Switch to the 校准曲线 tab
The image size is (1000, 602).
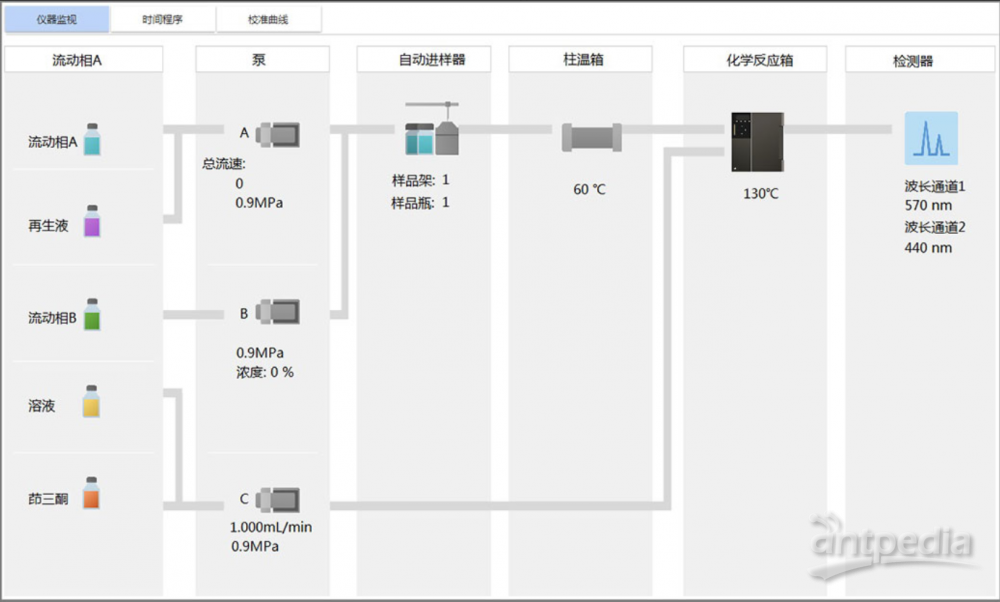pos(267,19)
